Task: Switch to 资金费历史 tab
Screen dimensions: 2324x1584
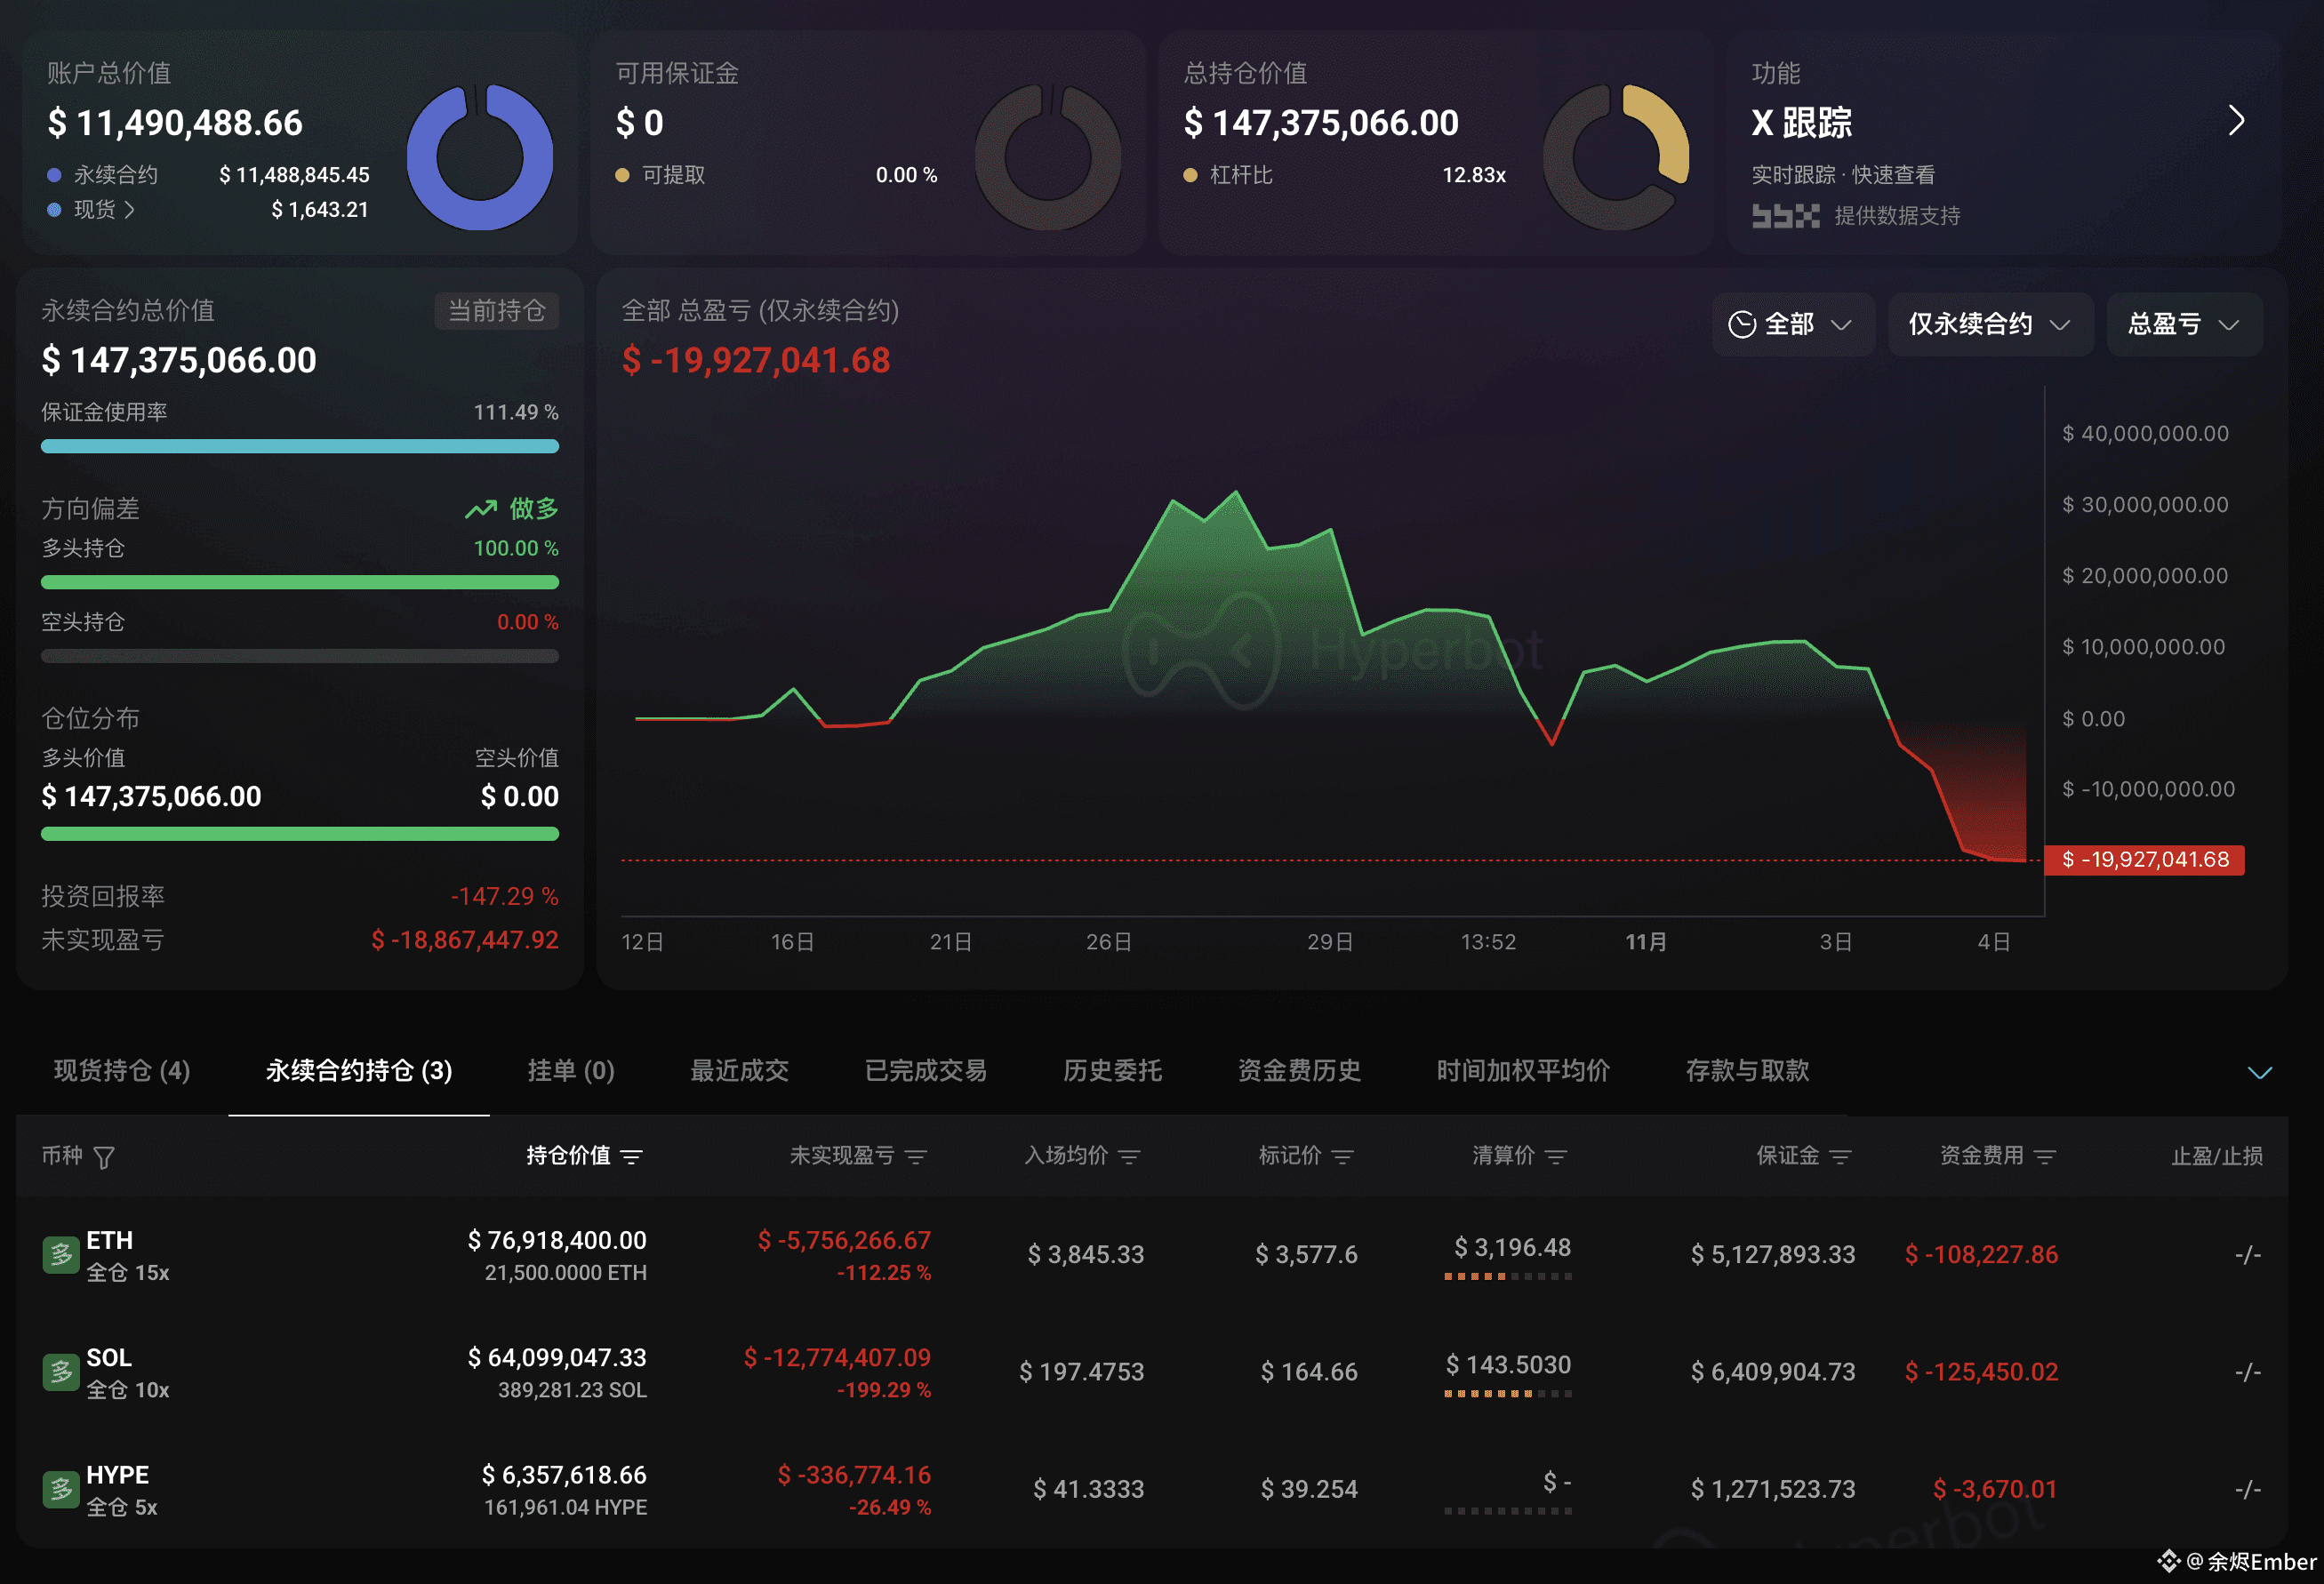Action: pyautogui.click(x=1298, y=1071)
